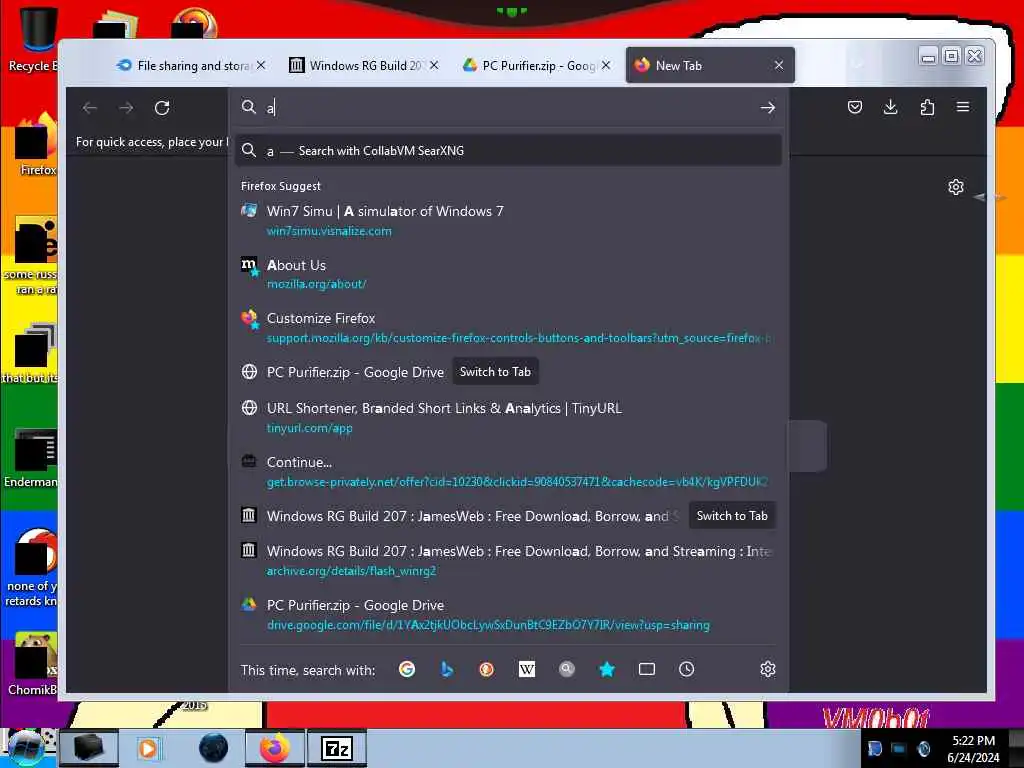The height and width of the screenshot is (768, 1024).
Task: Close the New Tab tab
Action: 778,65
